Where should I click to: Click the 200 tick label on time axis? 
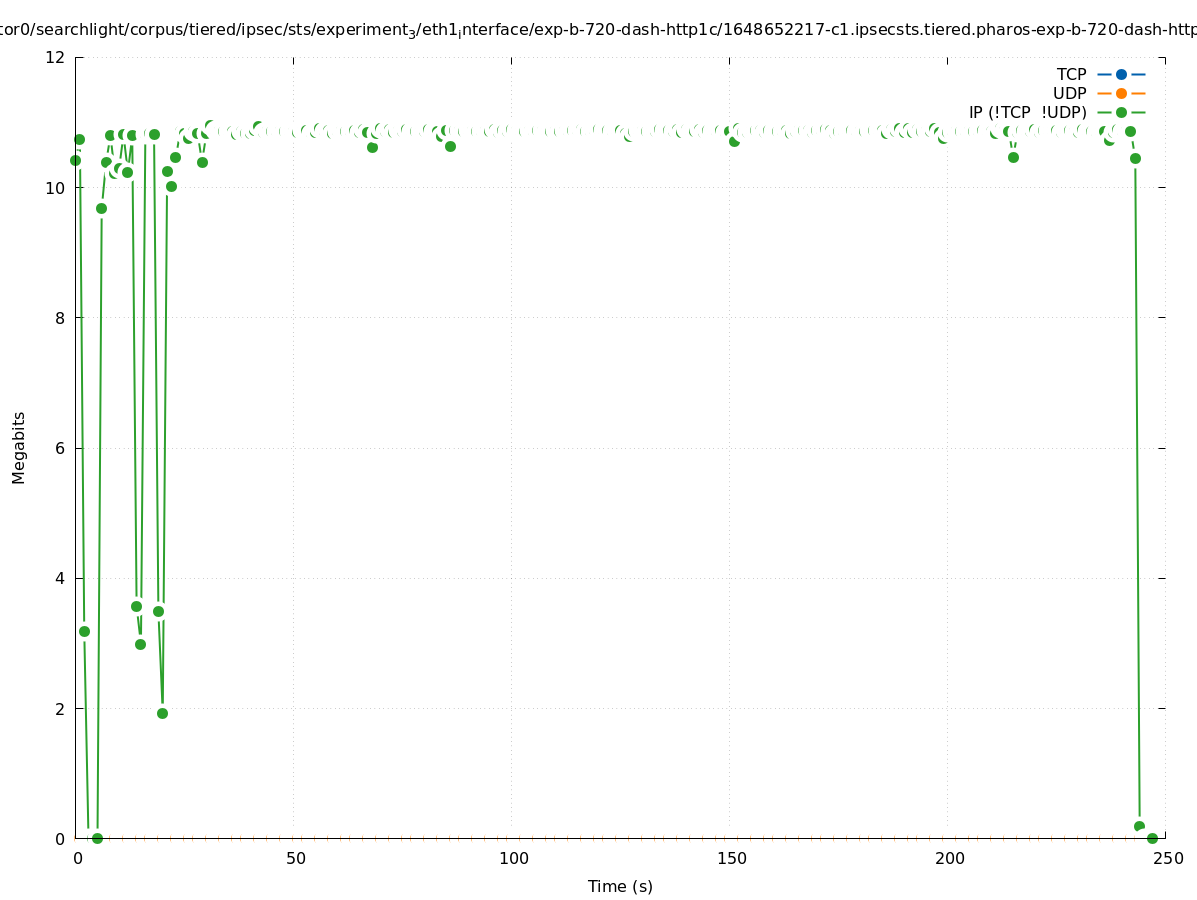[x=949, y=858]
